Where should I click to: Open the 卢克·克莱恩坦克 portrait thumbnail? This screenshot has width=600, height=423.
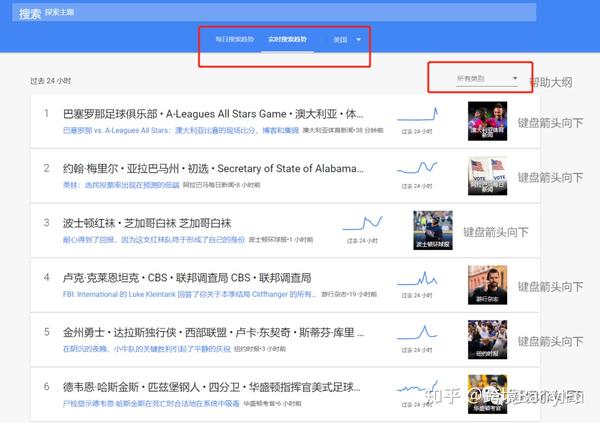click(x=488, y=285)
